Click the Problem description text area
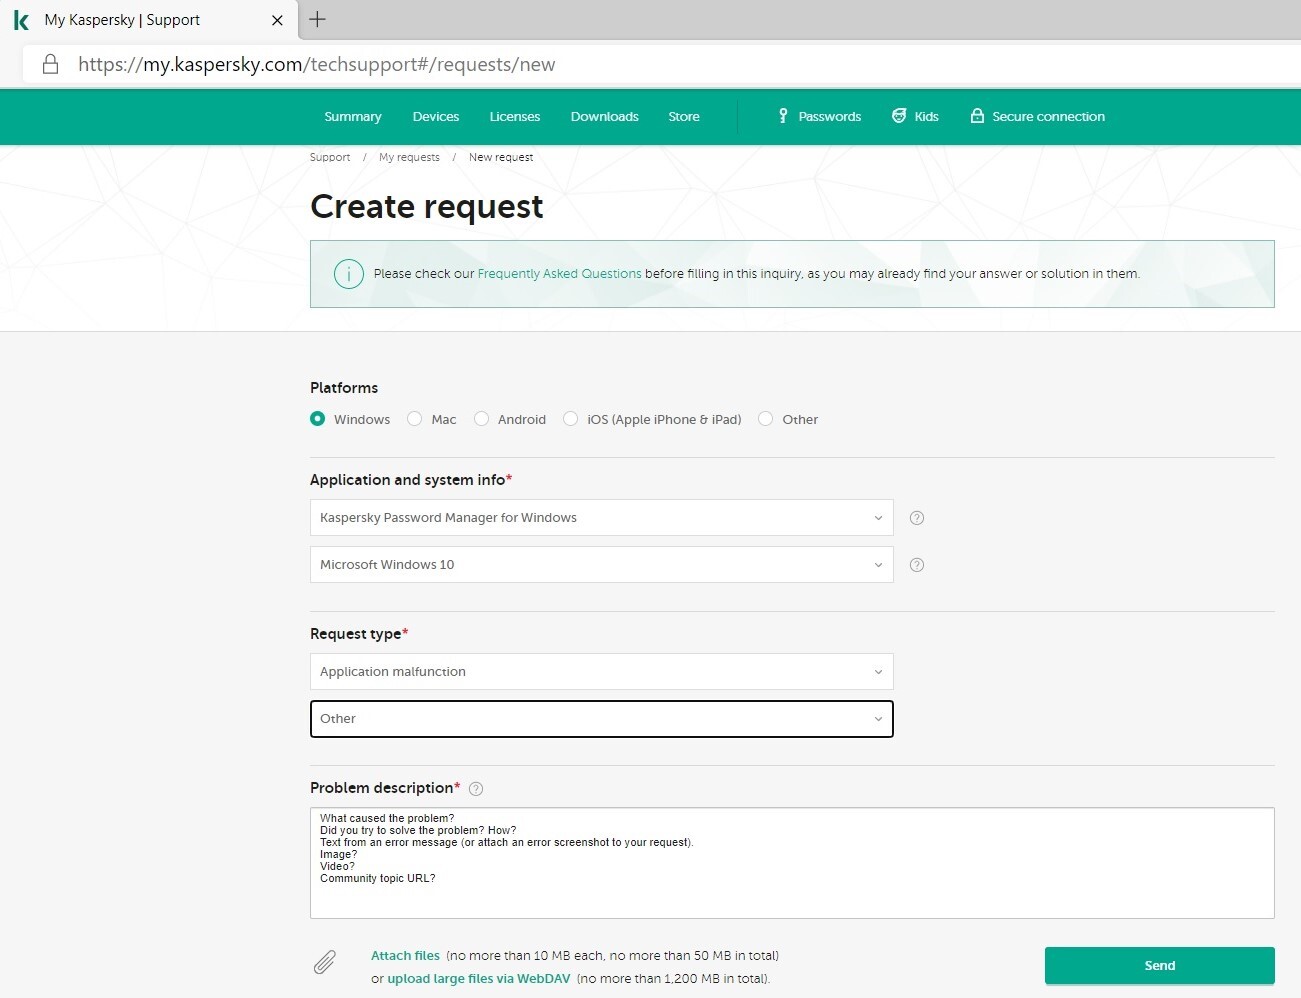Screen dimensions: 1301x998 792,863
